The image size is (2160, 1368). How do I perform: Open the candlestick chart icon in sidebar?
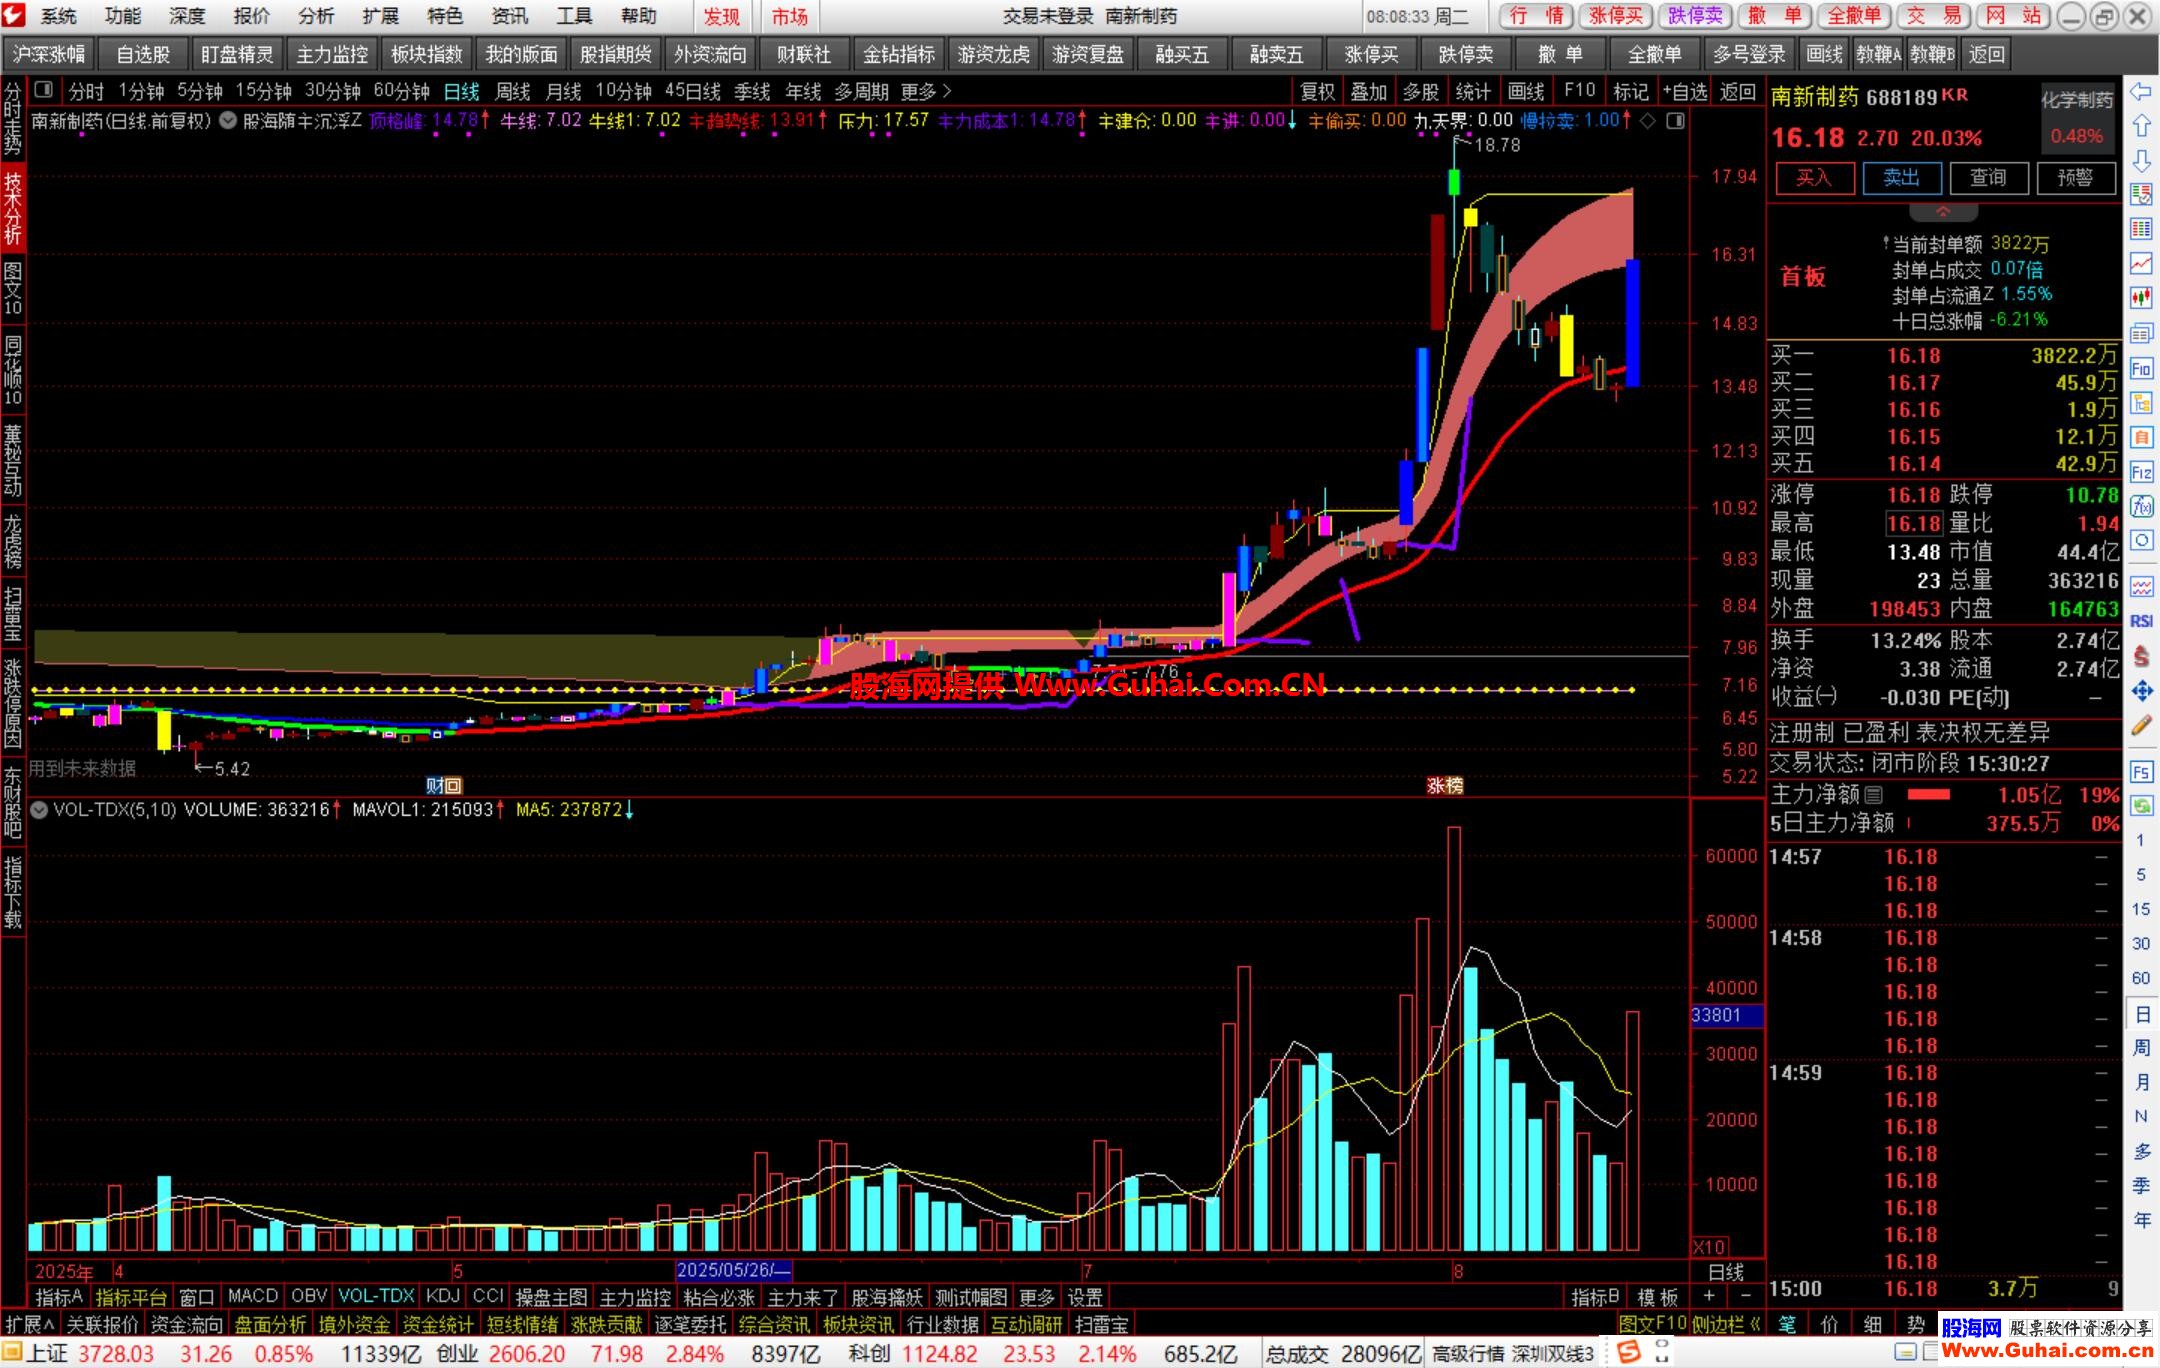pos(2141,297)
